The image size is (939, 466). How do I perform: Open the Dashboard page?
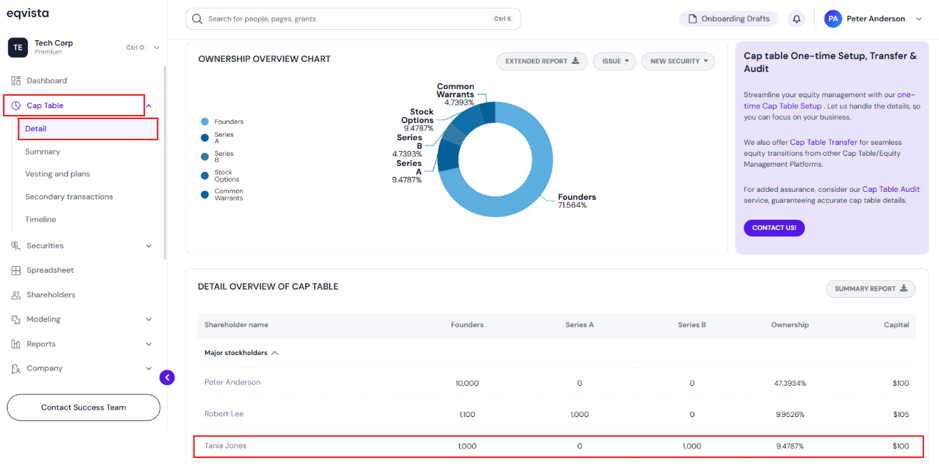tap(47, 80)
